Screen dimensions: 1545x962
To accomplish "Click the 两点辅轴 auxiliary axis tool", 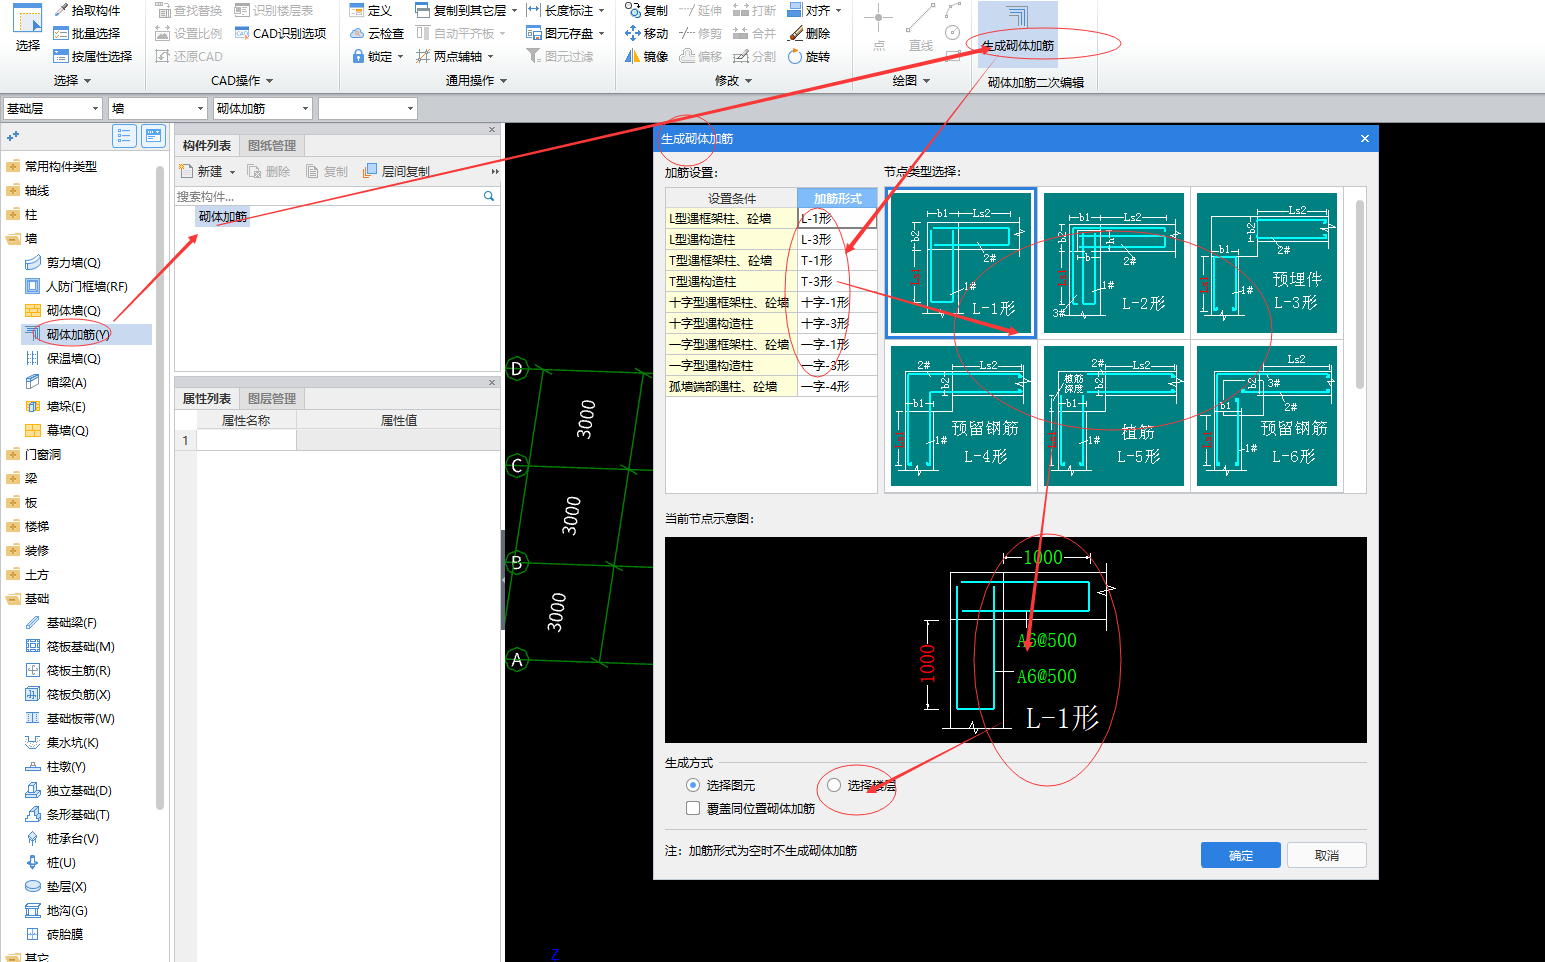I will [x=449, y=56].
